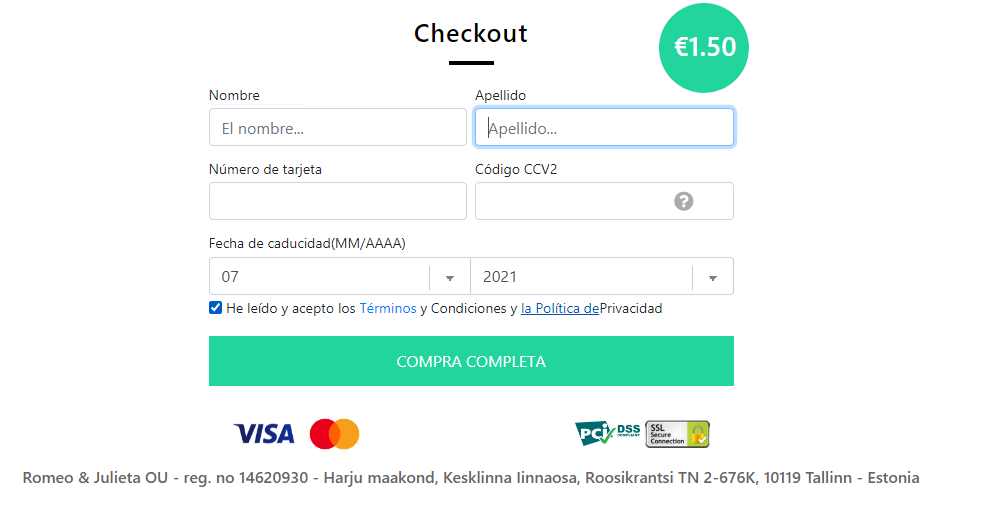990x517 pixels.
Task: Click the €1.50 price circle
Action: click(x=704, y=48)
